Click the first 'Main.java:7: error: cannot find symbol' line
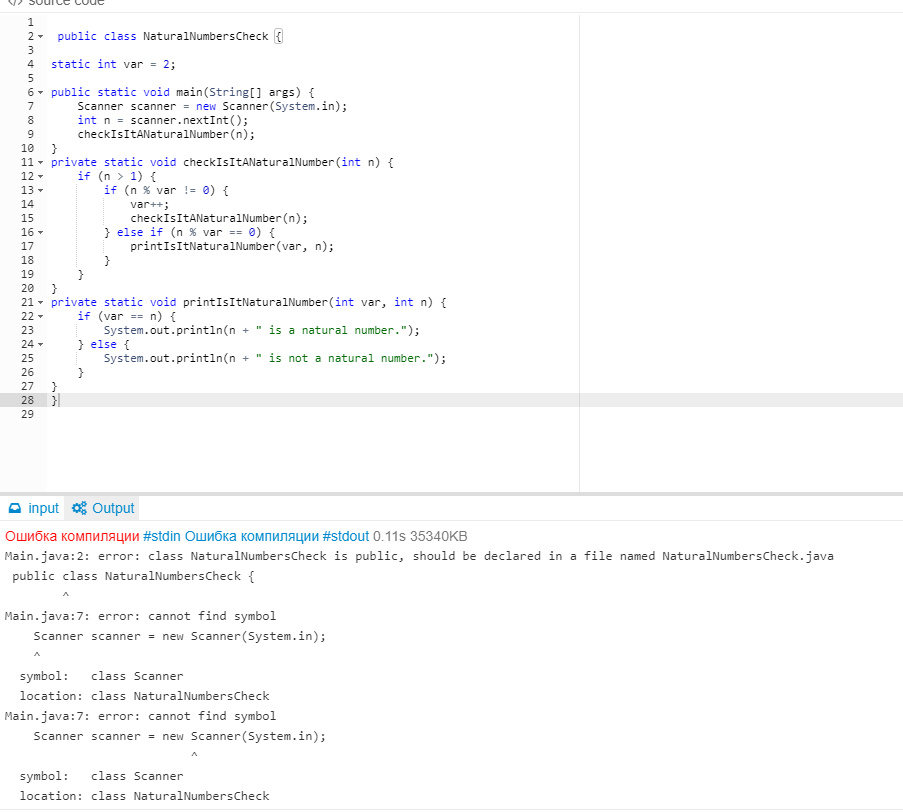This screenshot has height=812, width=903. (141, 616)
